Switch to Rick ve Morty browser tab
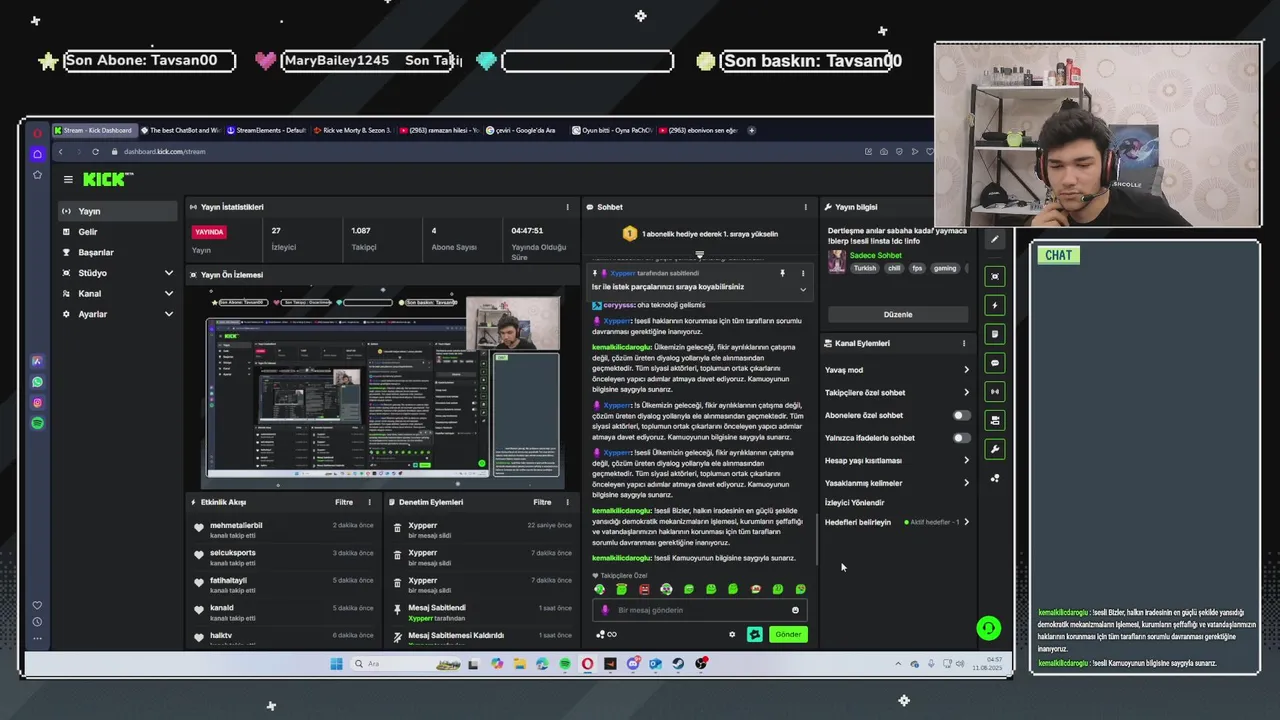This screenshot has height=720, width=1280. 353,130
